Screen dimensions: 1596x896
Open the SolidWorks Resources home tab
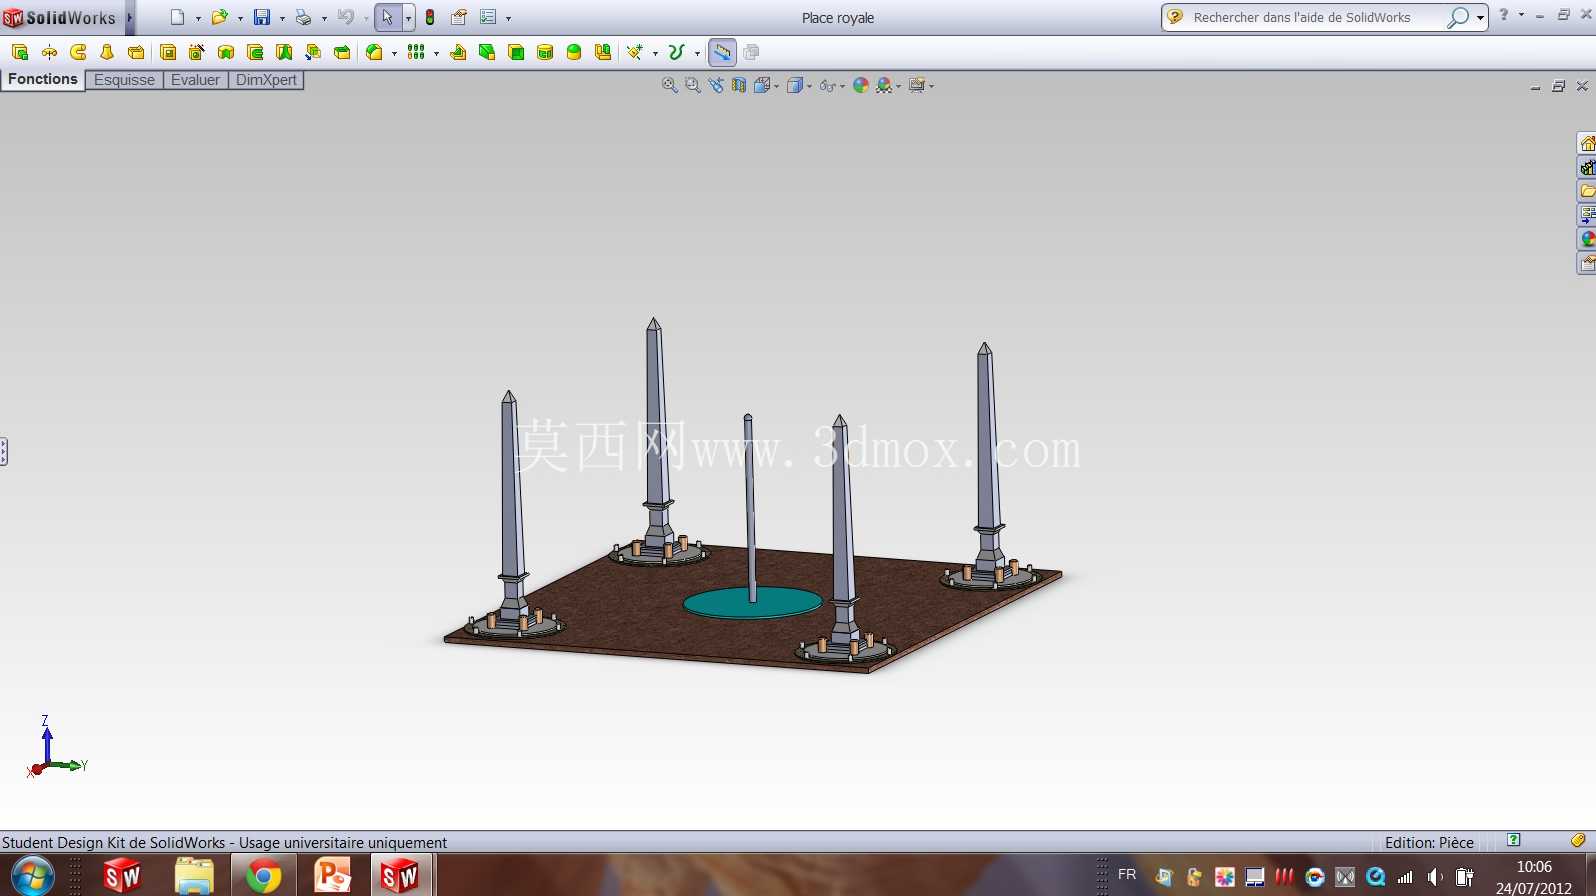click(x=1587, y=143)
